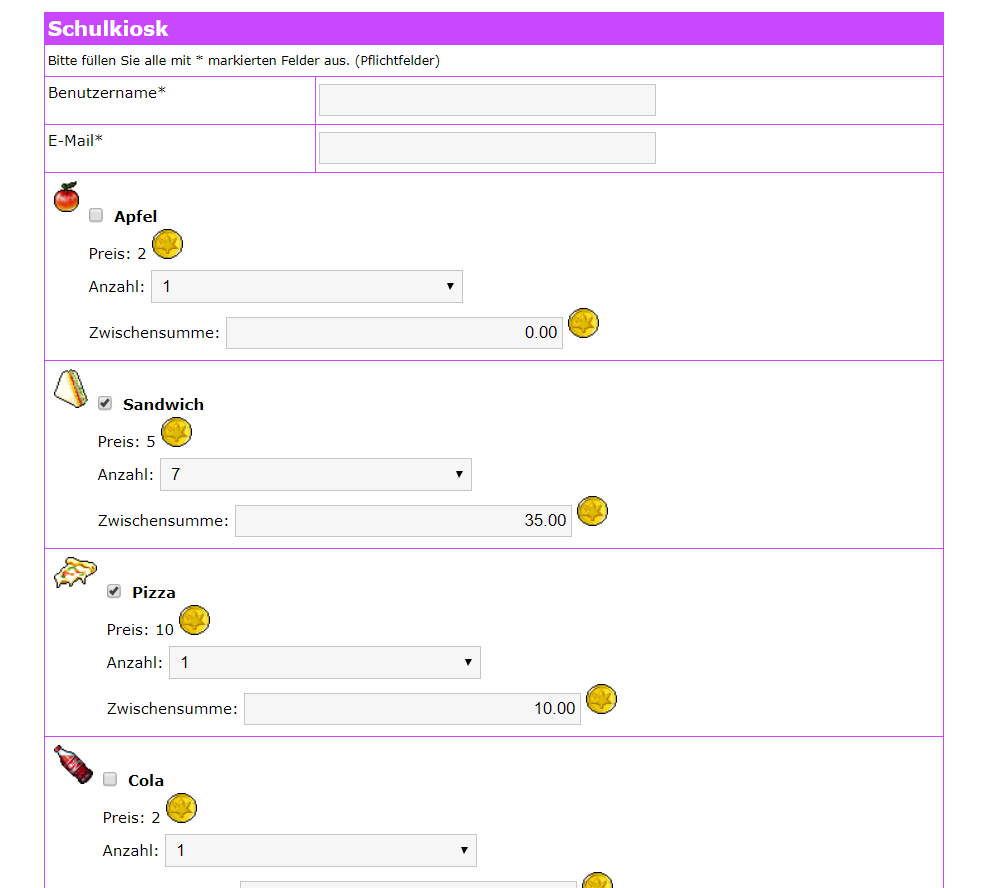Click the E-Mail* label
This screenshot has width=984, height=888.
point(75,141)
